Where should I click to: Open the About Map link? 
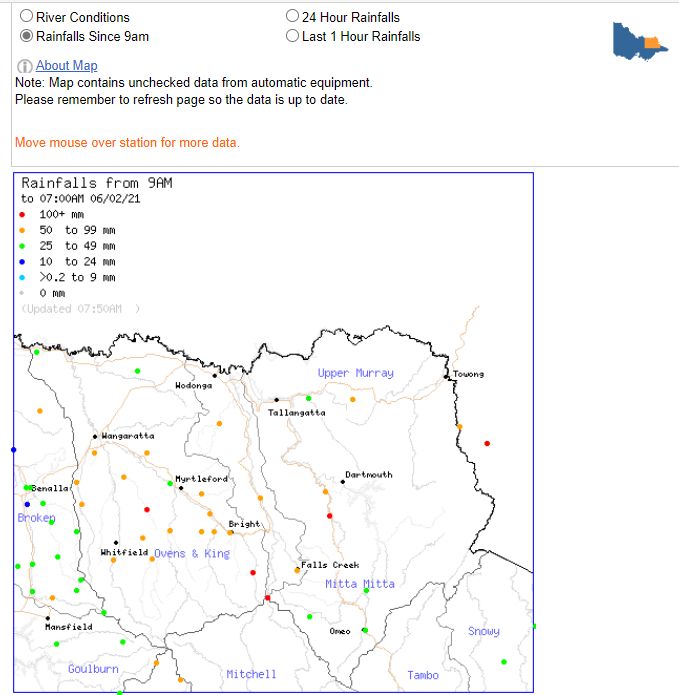tap(66, 66)
